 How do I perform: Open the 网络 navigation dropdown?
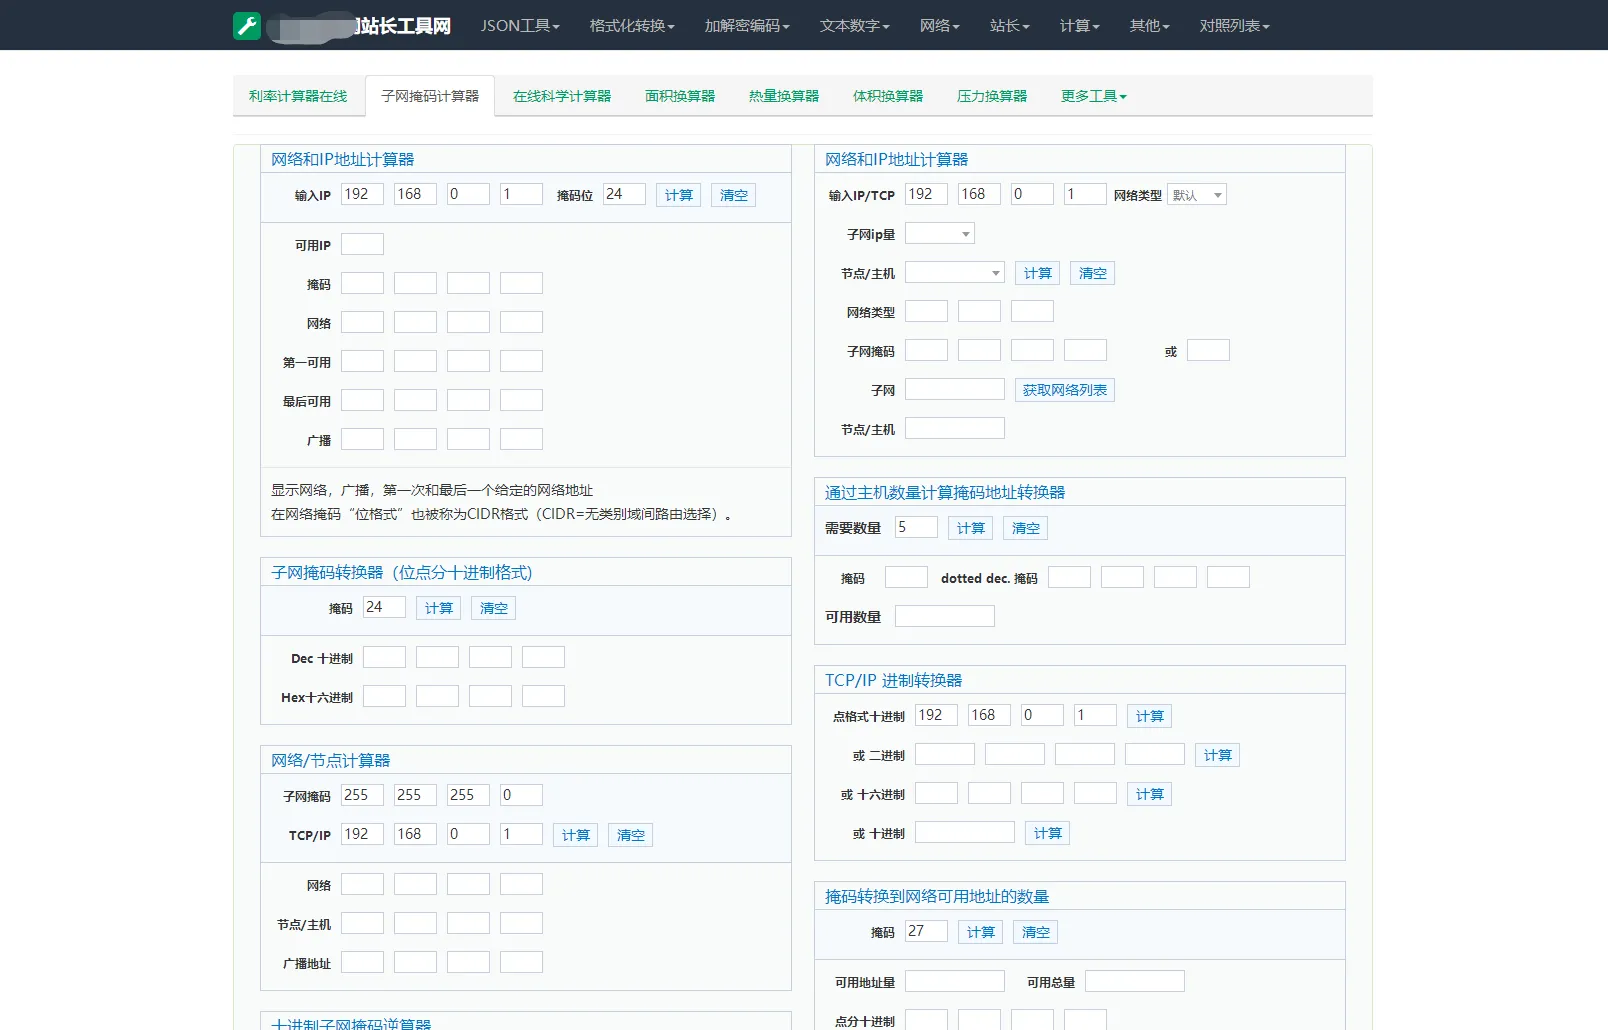tap(940, 26)
